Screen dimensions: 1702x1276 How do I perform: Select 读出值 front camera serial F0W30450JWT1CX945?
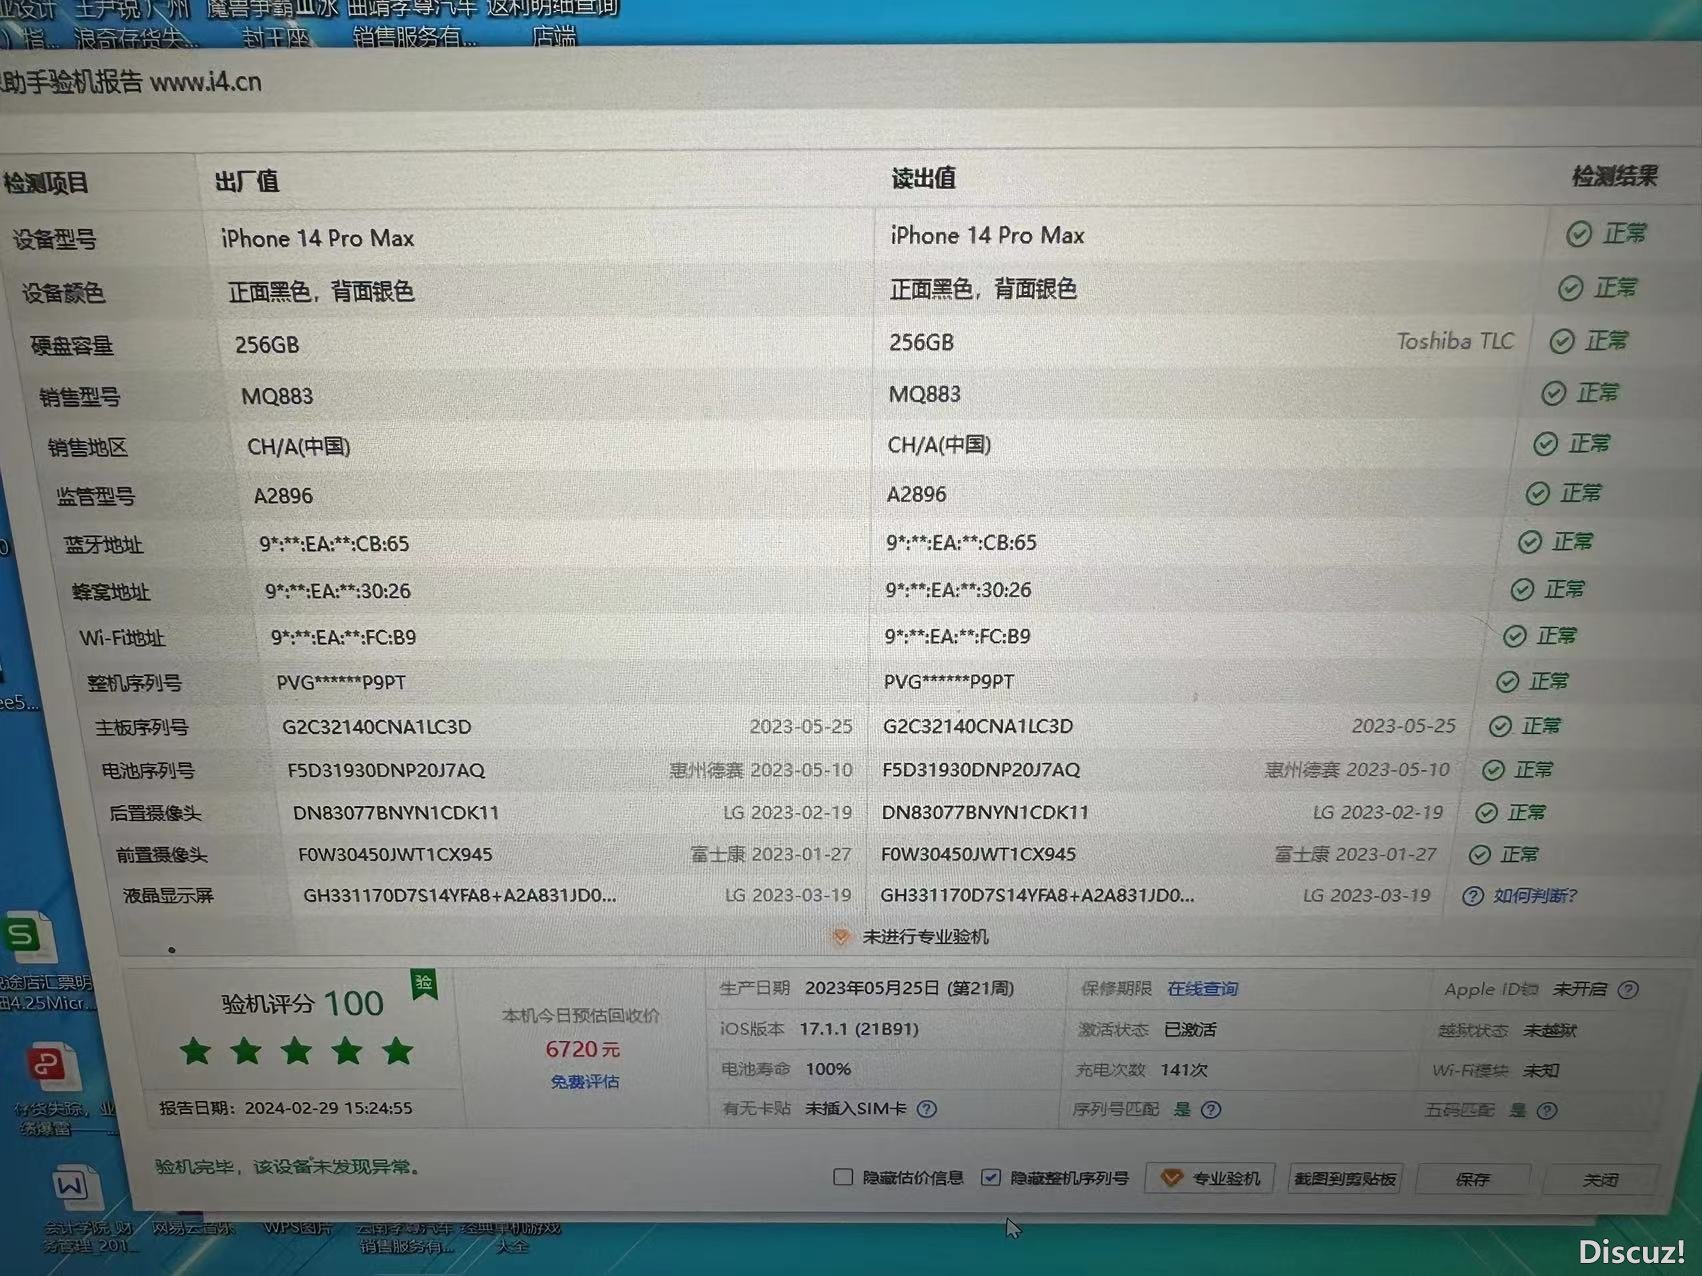[x=978, y=855]
